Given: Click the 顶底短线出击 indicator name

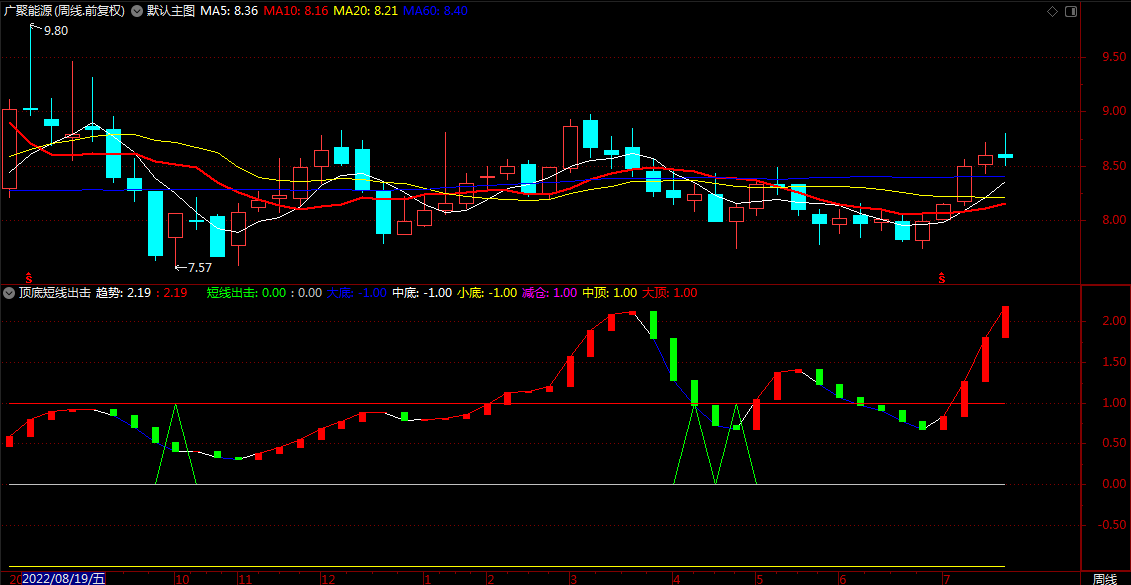Looking at the screenshot, I should (55, 293).
